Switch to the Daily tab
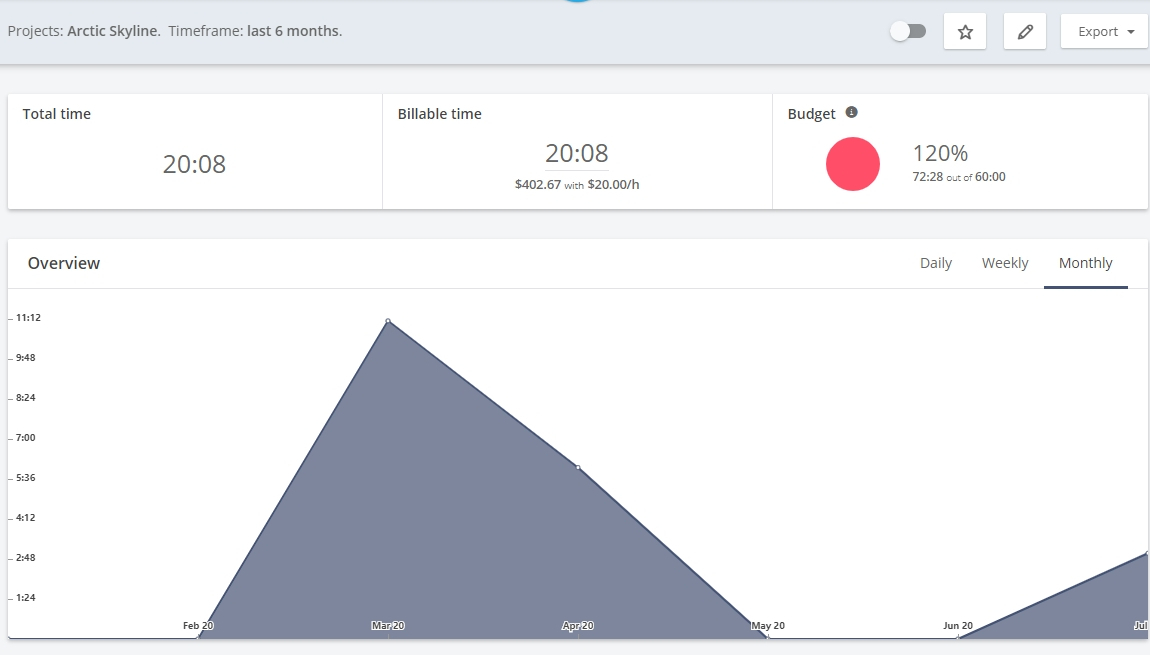 tap(936, 263)
